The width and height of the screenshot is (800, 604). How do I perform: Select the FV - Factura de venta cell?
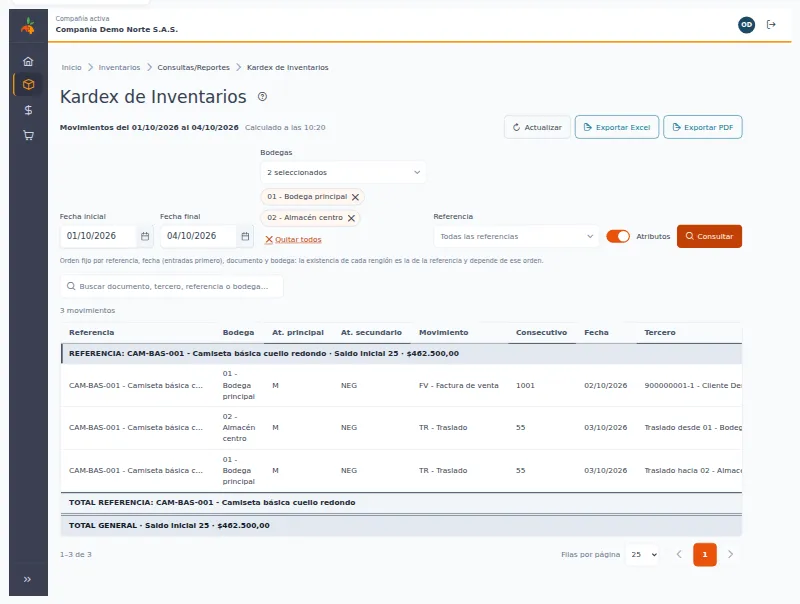pyautogui.click(x=459, y=386)
